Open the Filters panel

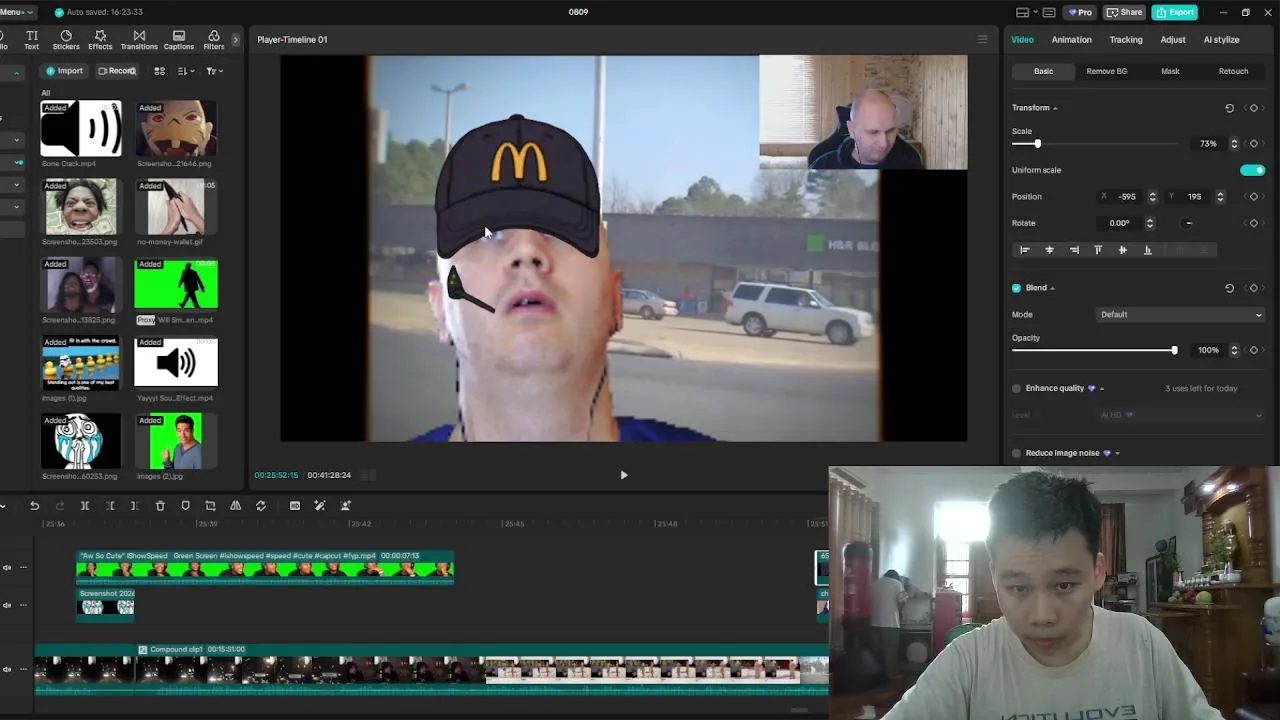[x=214, y=40]
